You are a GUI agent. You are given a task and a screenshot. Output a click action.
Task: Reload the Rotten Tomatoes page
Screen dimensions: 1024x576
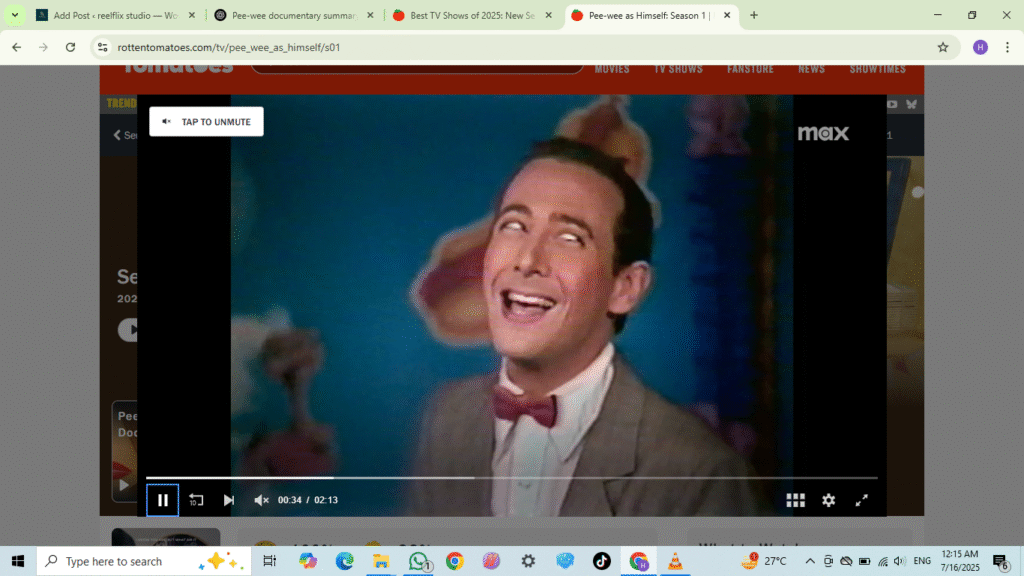click(x=71, y=47)
